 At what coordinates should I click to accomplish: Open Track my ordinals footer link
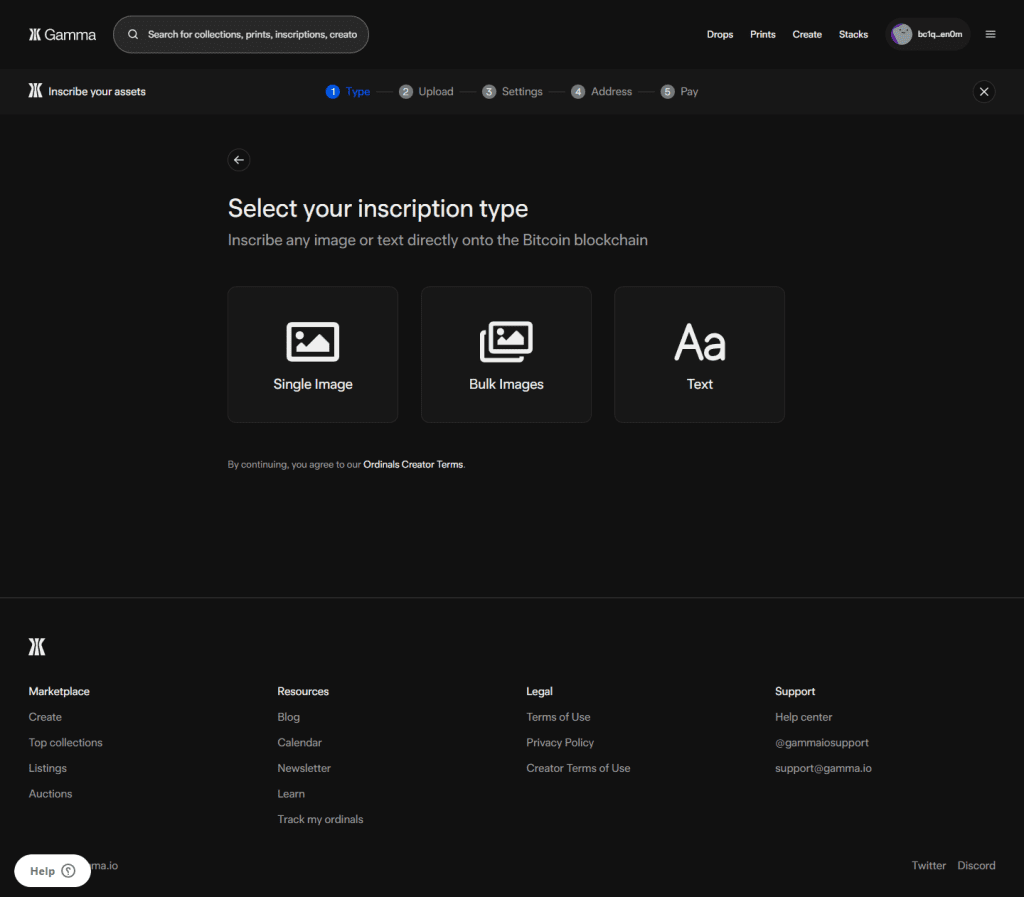point(320,820)
